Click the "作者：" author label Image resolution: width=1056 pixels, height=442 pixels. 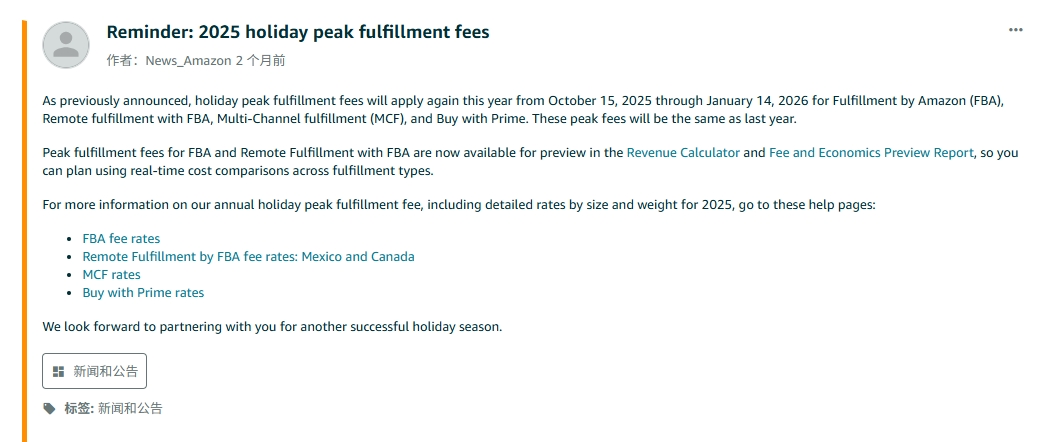click(125, 60)
